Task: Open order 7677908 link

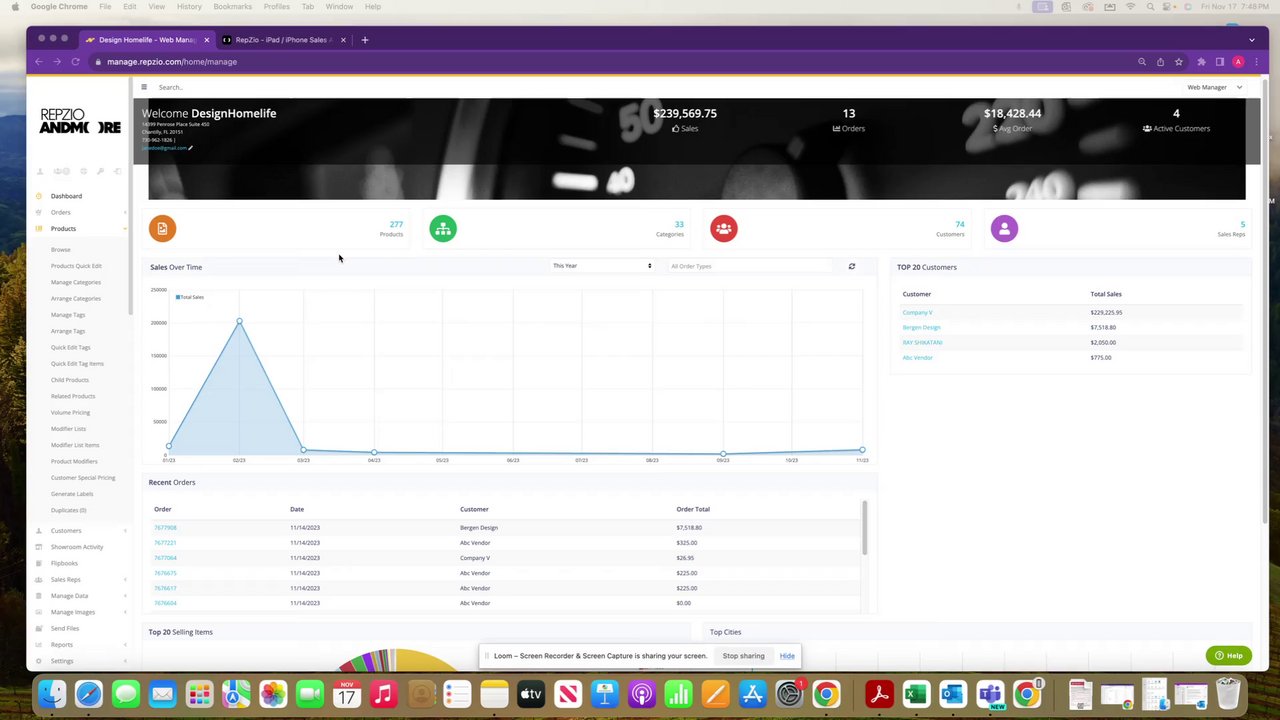Action: pos(165,528)
